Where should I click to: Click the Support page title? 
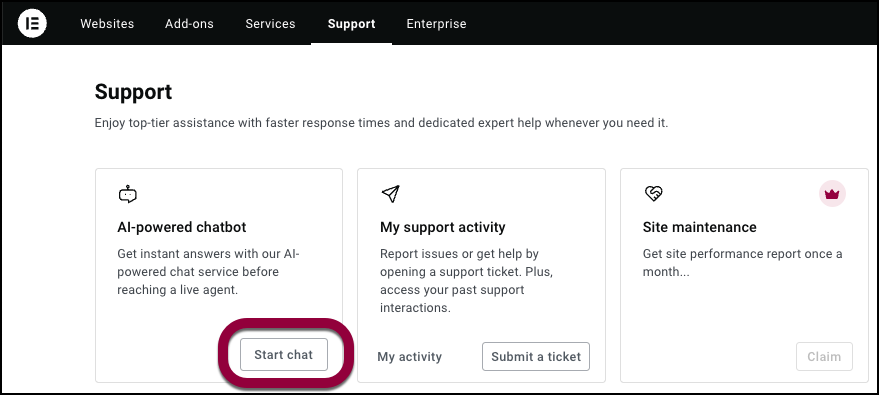[133, 92]
